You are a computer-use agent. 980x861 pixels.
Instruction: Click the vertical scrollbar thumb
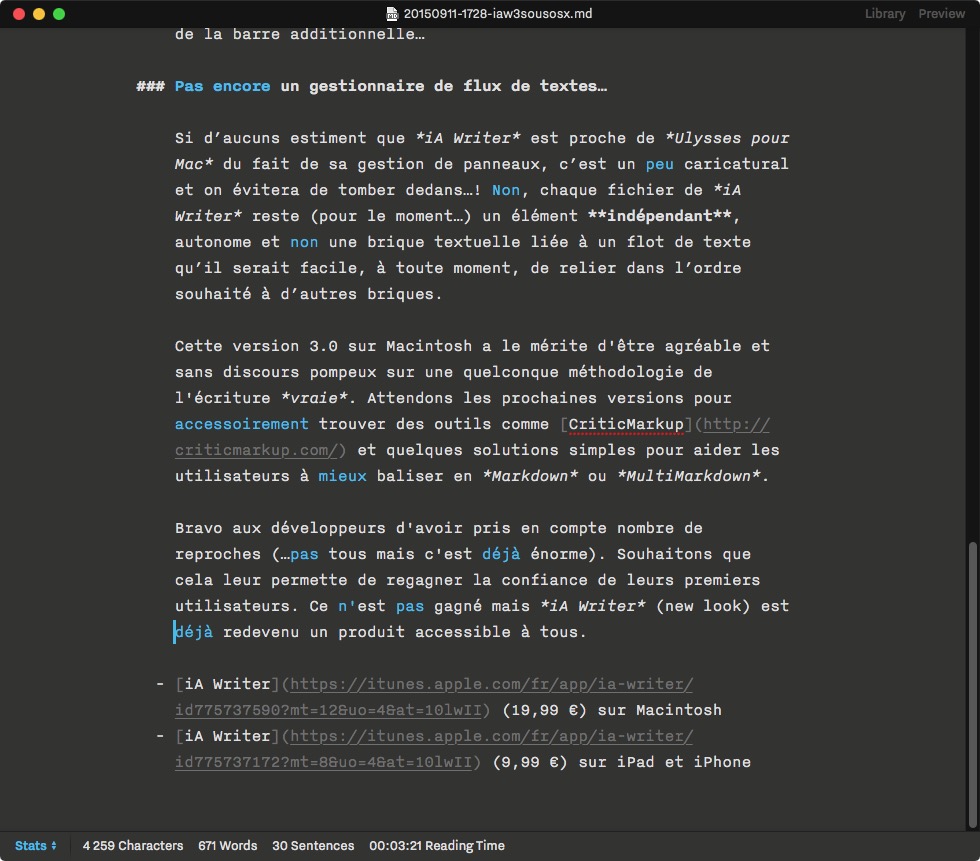(972, 684)
